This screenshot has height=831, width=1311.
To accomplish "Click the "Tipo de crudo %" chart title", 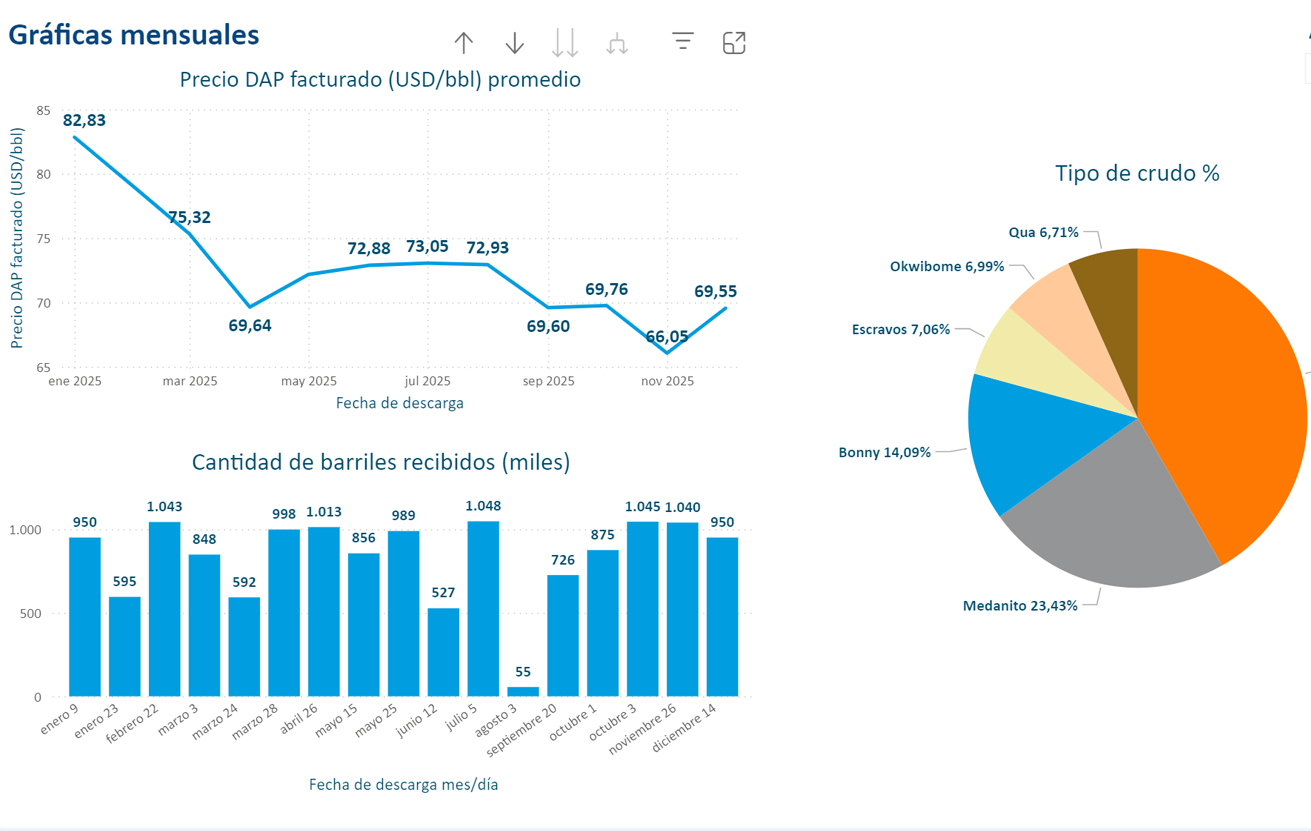I will coord(1137,173).
